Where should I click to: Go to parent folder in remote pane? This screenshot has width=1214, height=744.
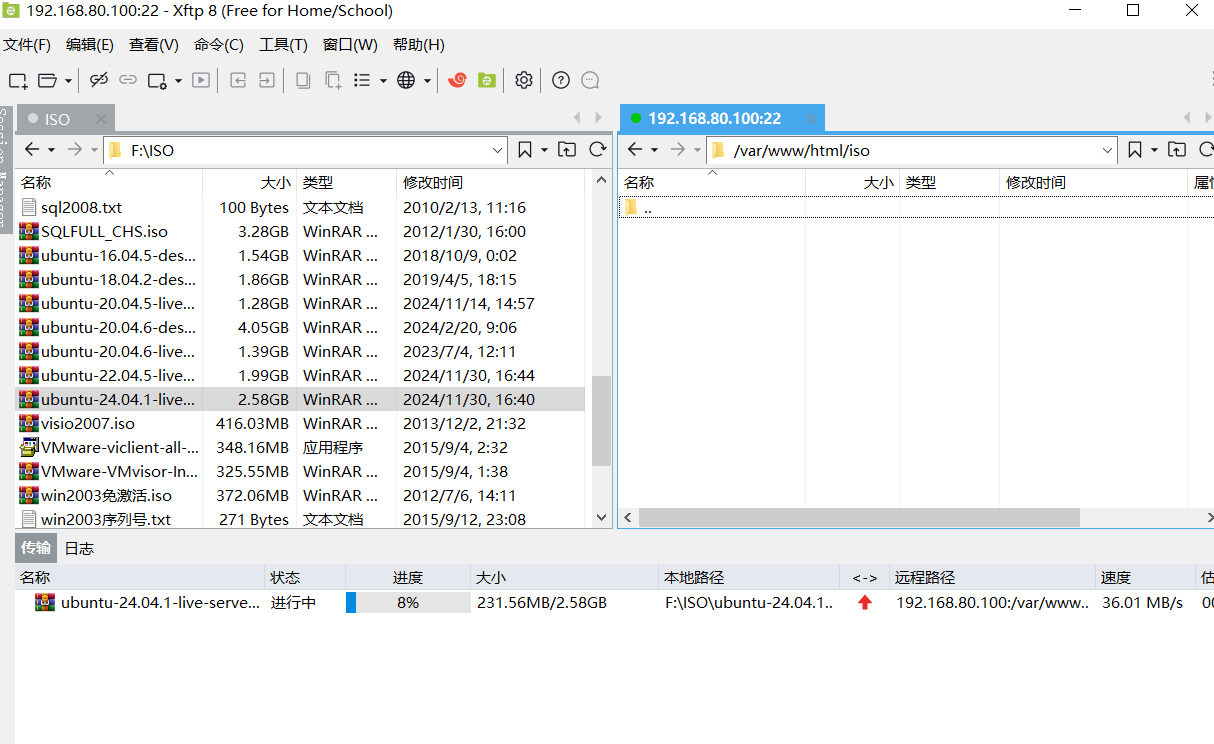click(1177, 150)
